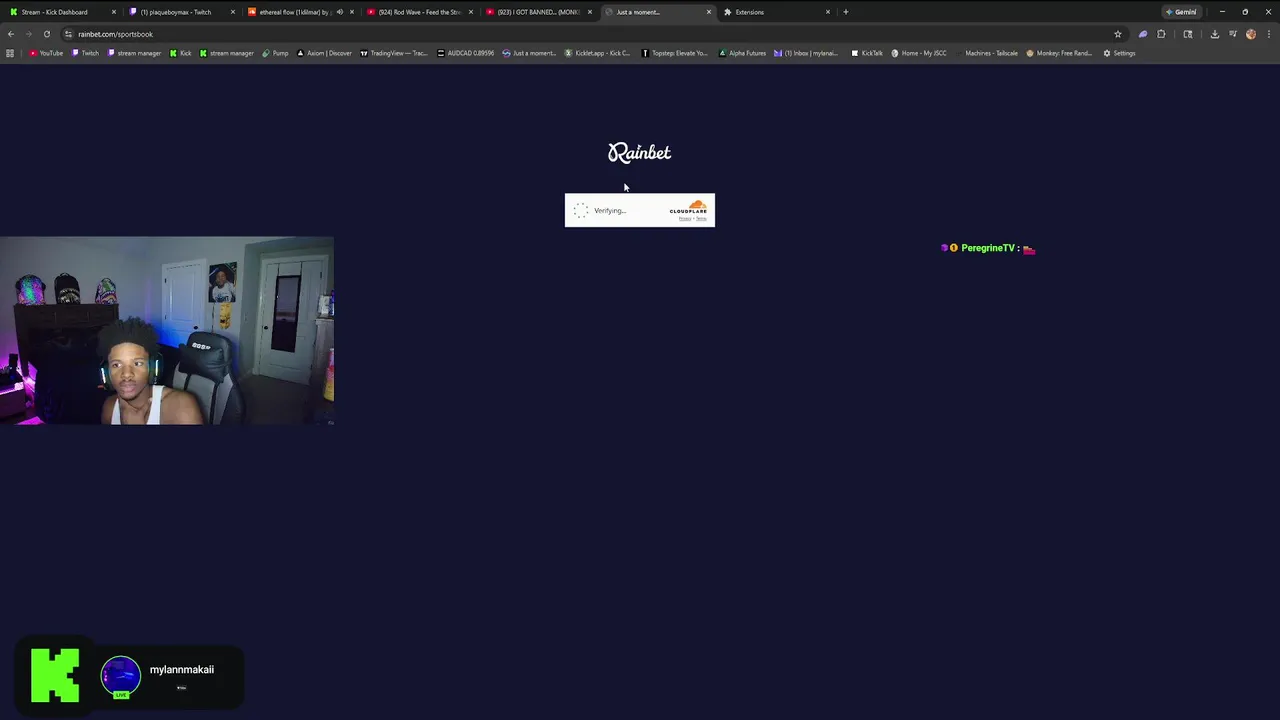The image size is (1280, 720).
Task: Click the mylannmakaii username text
Action: pos(182,669)
